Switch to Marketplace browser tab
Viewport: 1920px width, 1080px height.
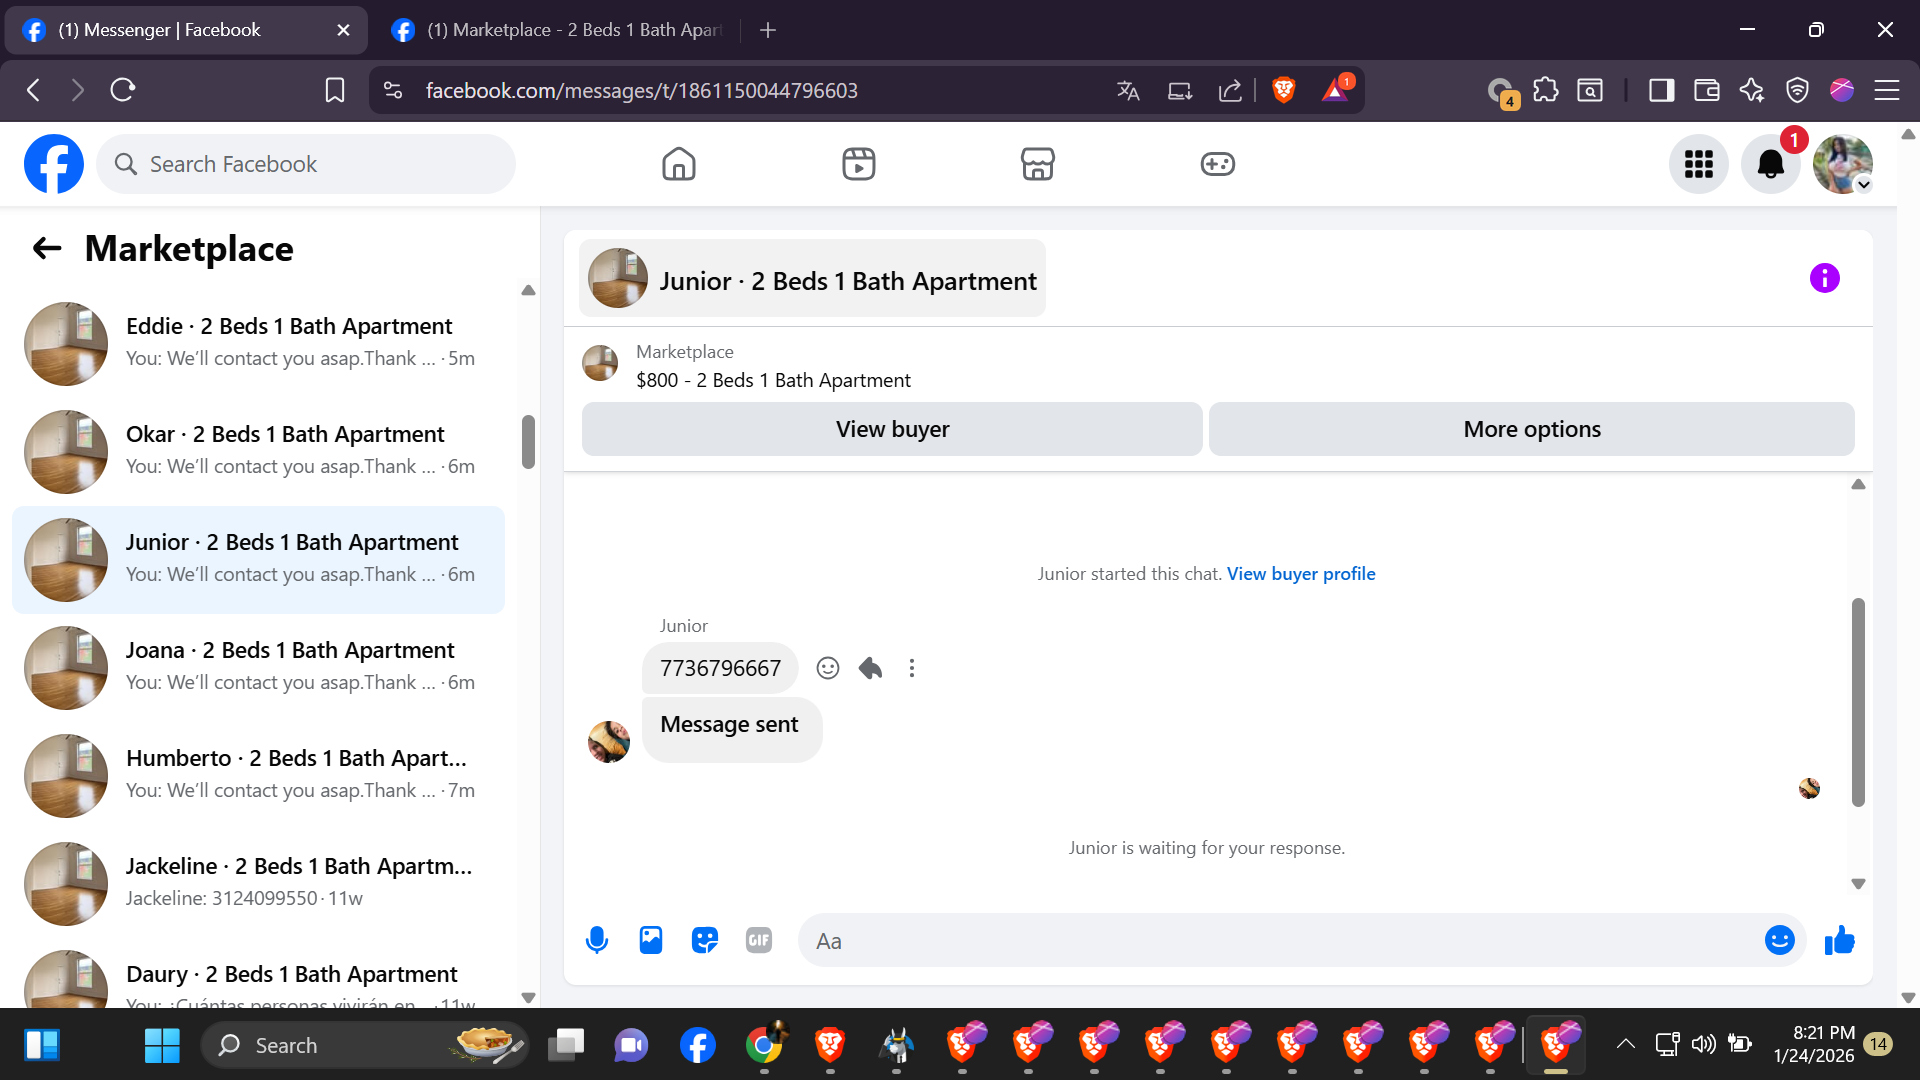560,30
